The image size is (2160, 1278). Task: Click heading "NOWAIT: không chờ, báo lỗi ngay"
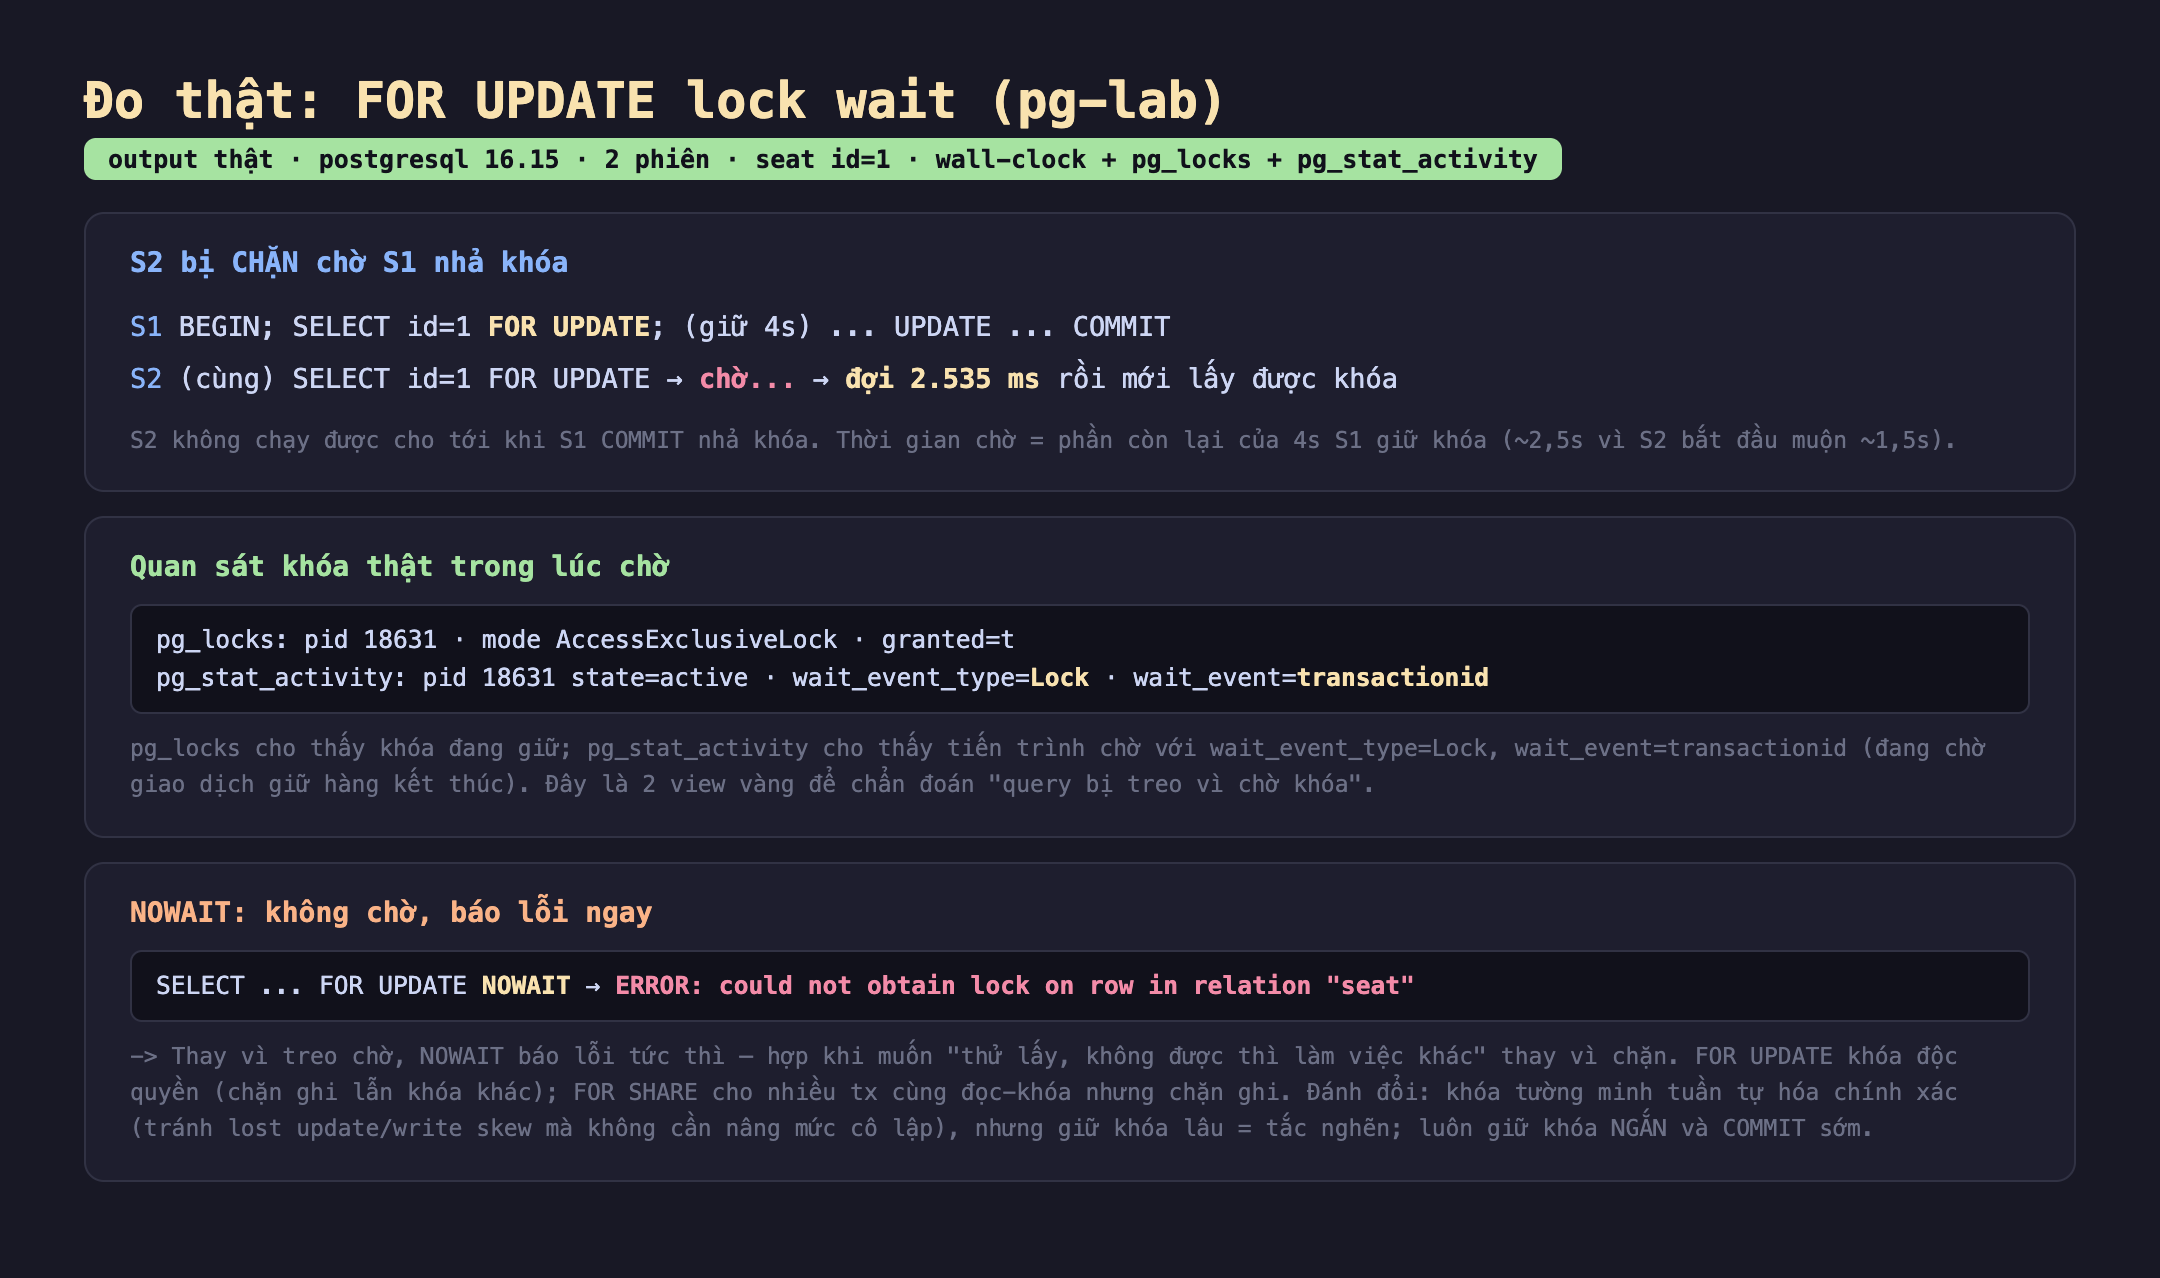point(391,912)
